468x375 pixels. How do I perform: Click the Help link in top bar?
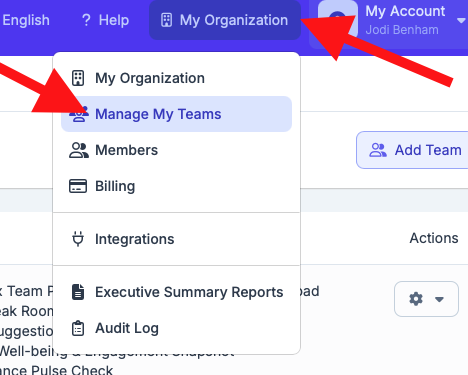pyautogui.click(x=105, y=20)
